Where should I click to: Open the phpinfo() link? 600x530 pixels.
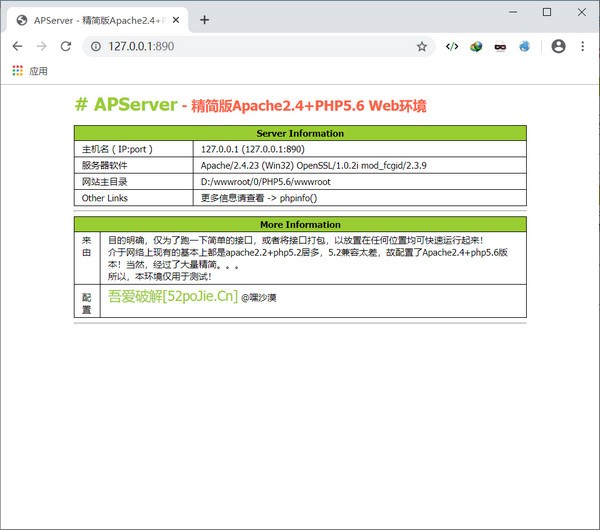298,198
